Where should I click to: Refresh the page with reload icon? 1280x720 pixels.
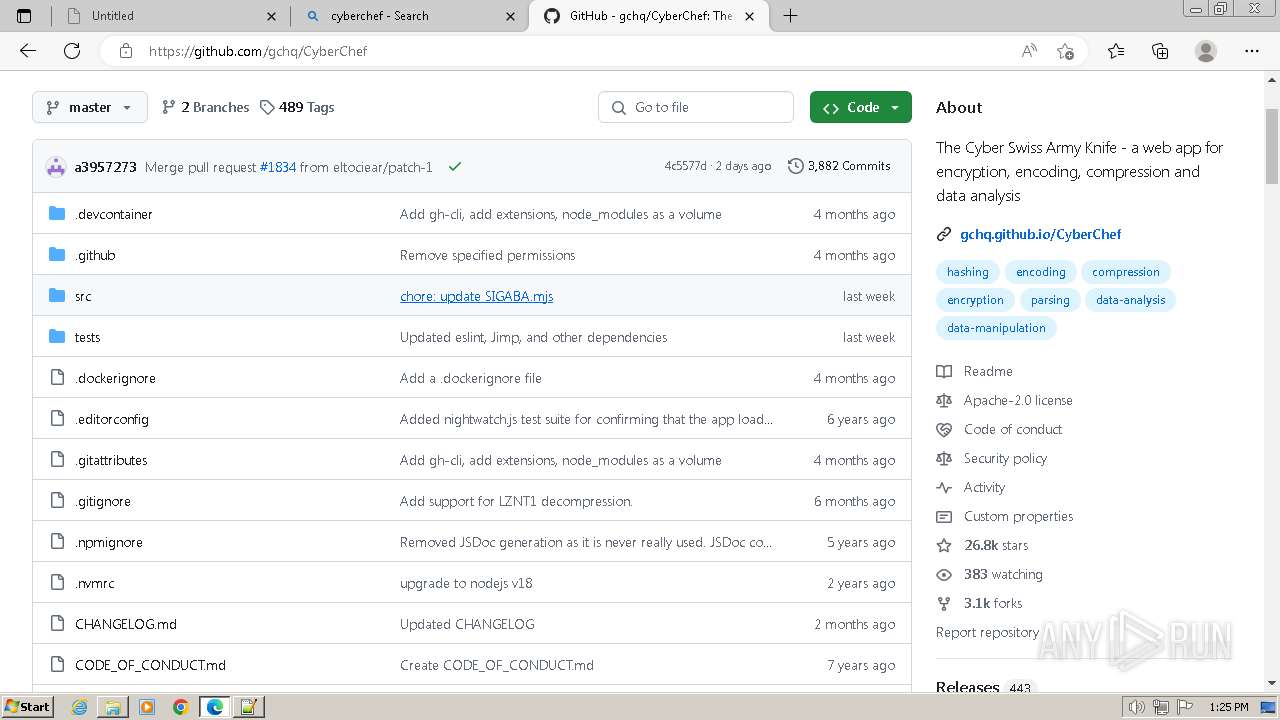[x=72, y=51]
